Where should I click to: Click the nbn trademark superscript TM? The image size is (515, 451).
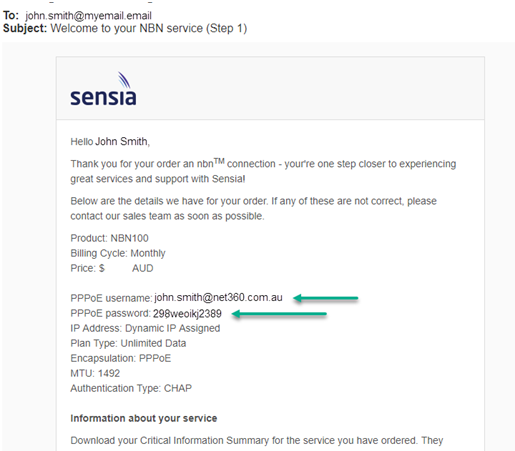point(219,161)
